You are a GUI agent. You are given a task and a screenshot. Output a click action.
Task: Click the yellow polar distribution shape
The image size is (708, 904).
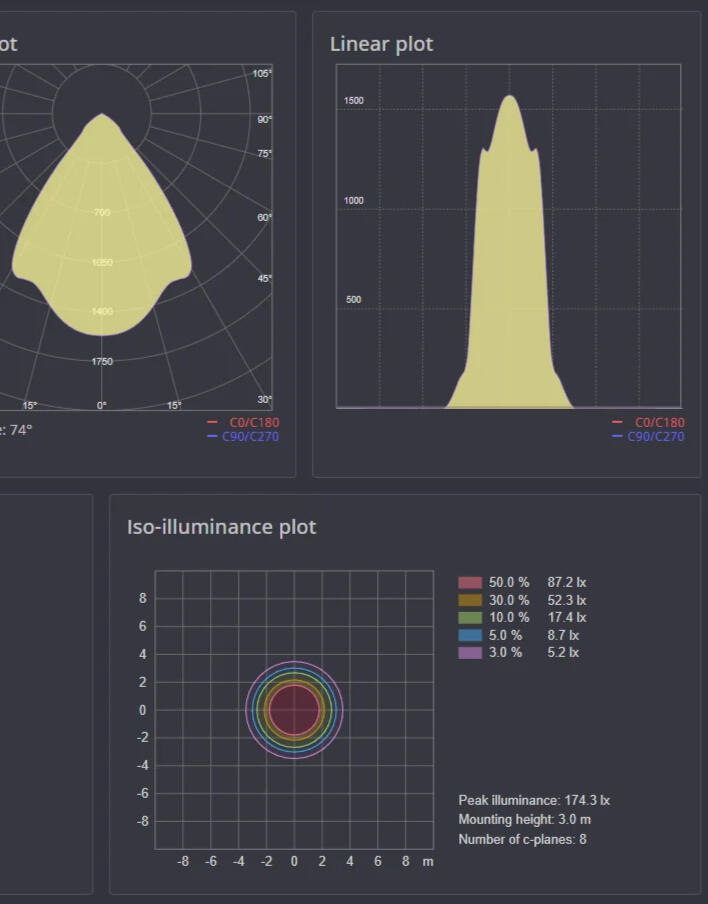pos(102,240)
